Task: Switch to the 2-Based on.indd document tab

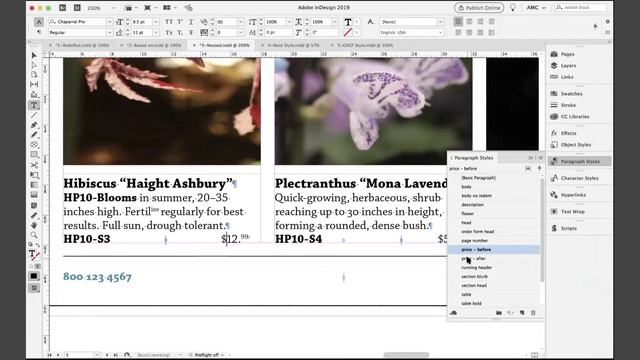Action: pyautogui.click(x=153, y=45)
